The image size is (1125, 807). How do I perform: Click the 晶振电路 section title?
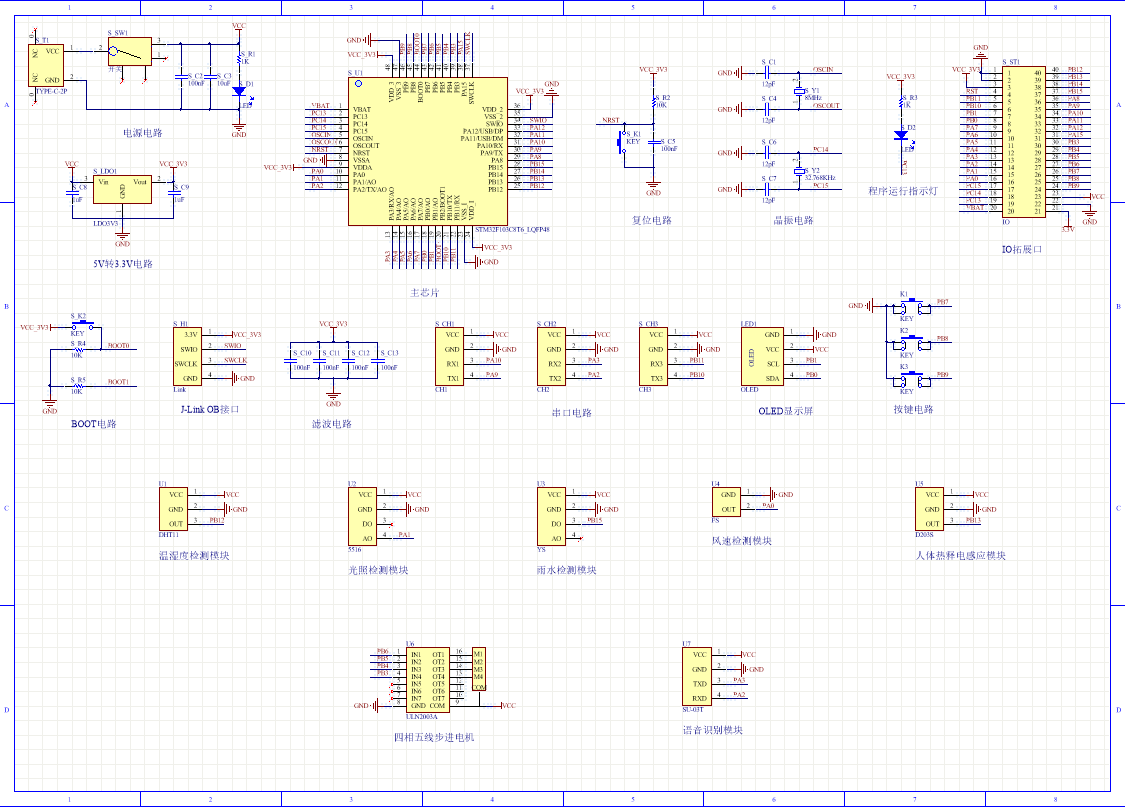point(794,220)
